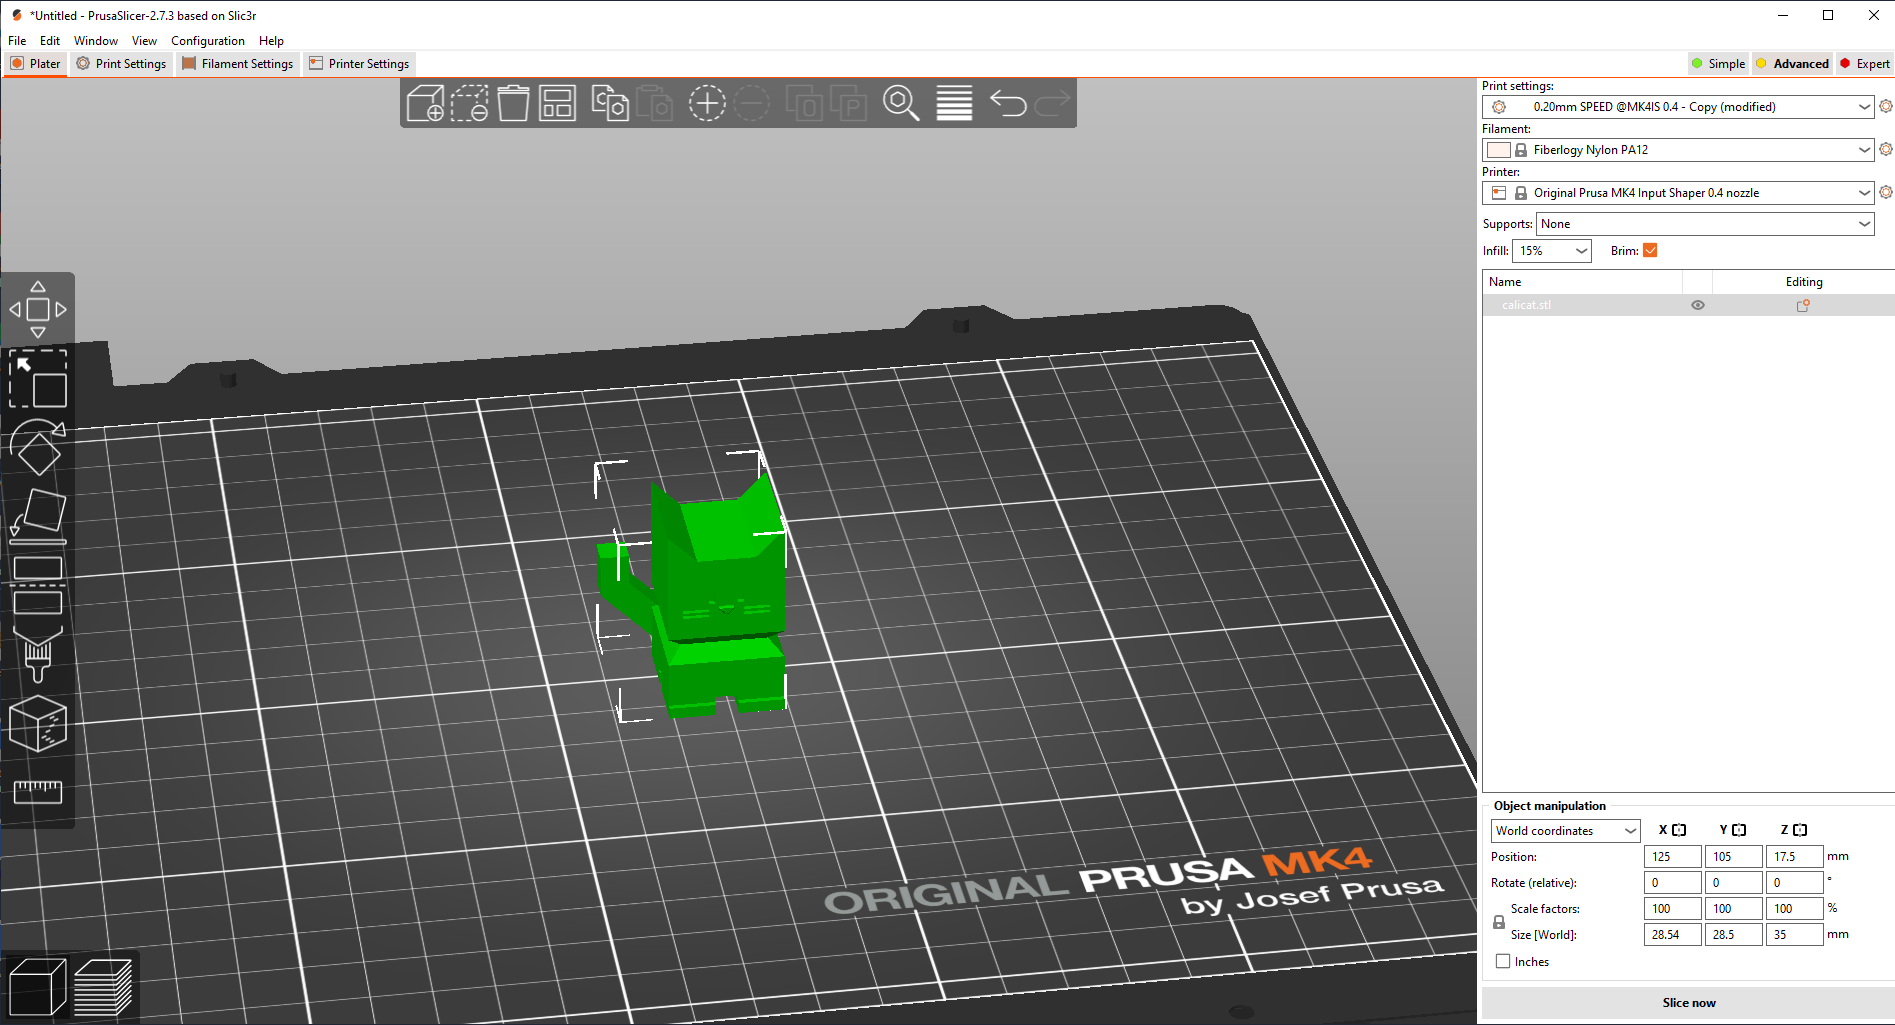Click the Copy toolbar icon
1895x1025 pixels.
point(610,103)
